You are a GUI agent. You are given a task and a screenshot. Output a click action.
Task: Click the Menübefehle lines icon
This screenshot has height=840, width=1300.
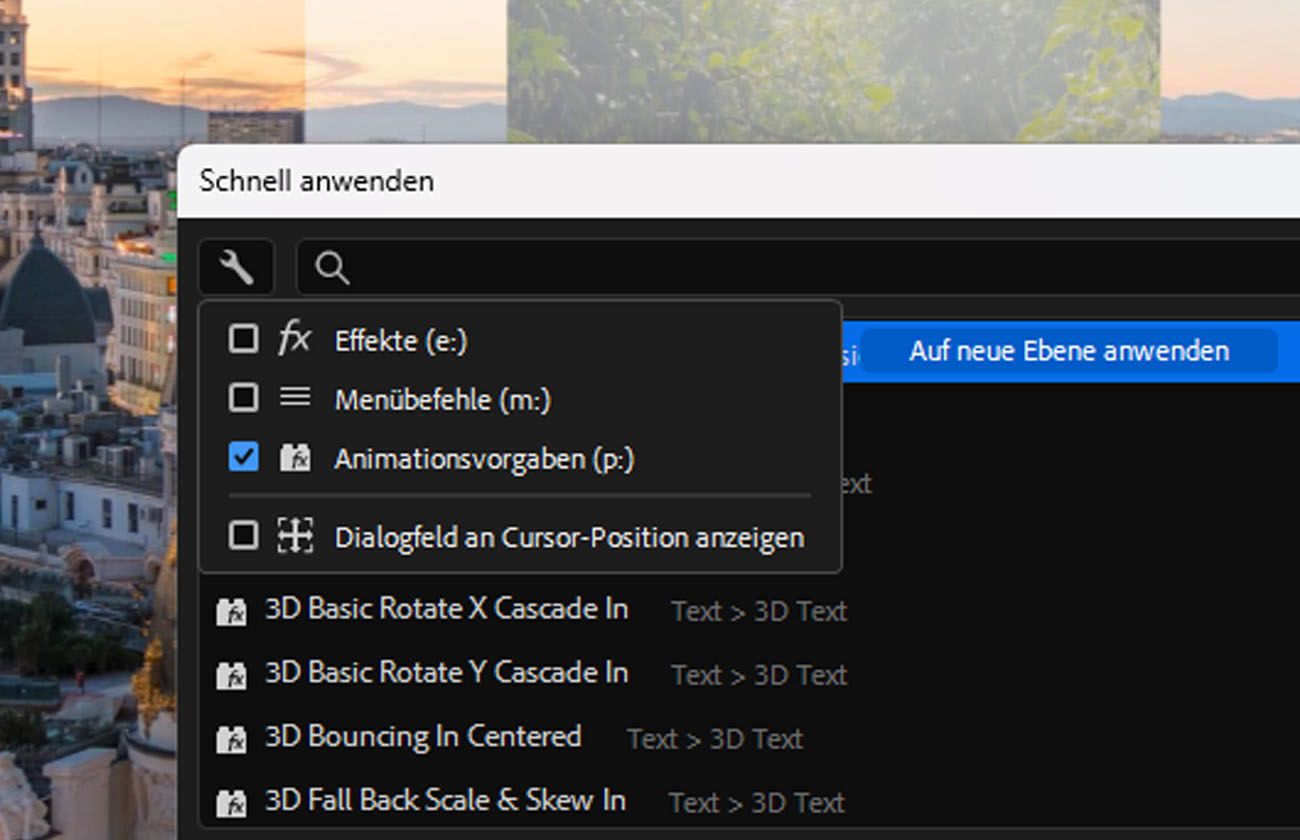295,399
